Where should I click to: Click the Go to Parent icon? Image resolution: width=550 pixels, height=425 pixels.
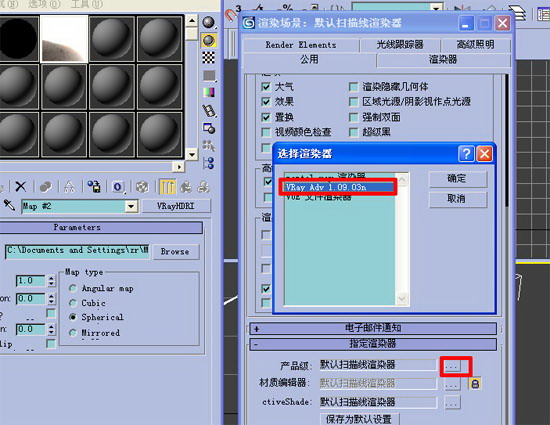click(186, 187)
